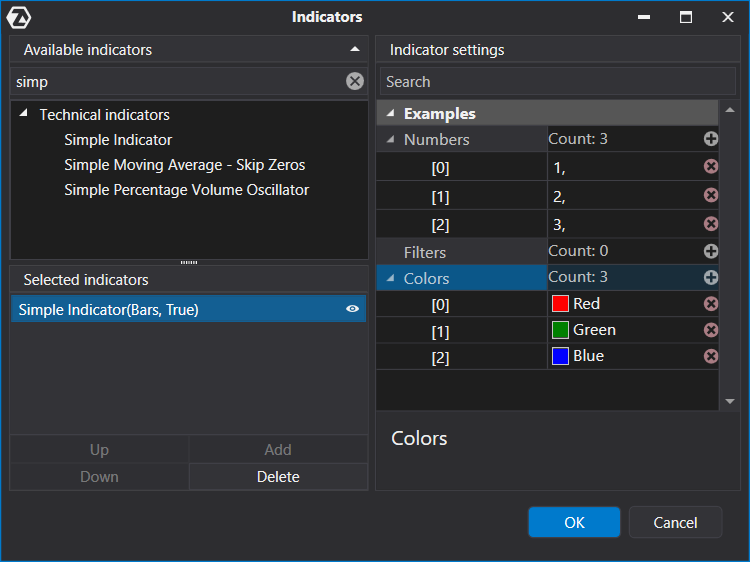Click the Numbers 'Count: 3' value
This screenshot has height=562, width=750.
577,139
